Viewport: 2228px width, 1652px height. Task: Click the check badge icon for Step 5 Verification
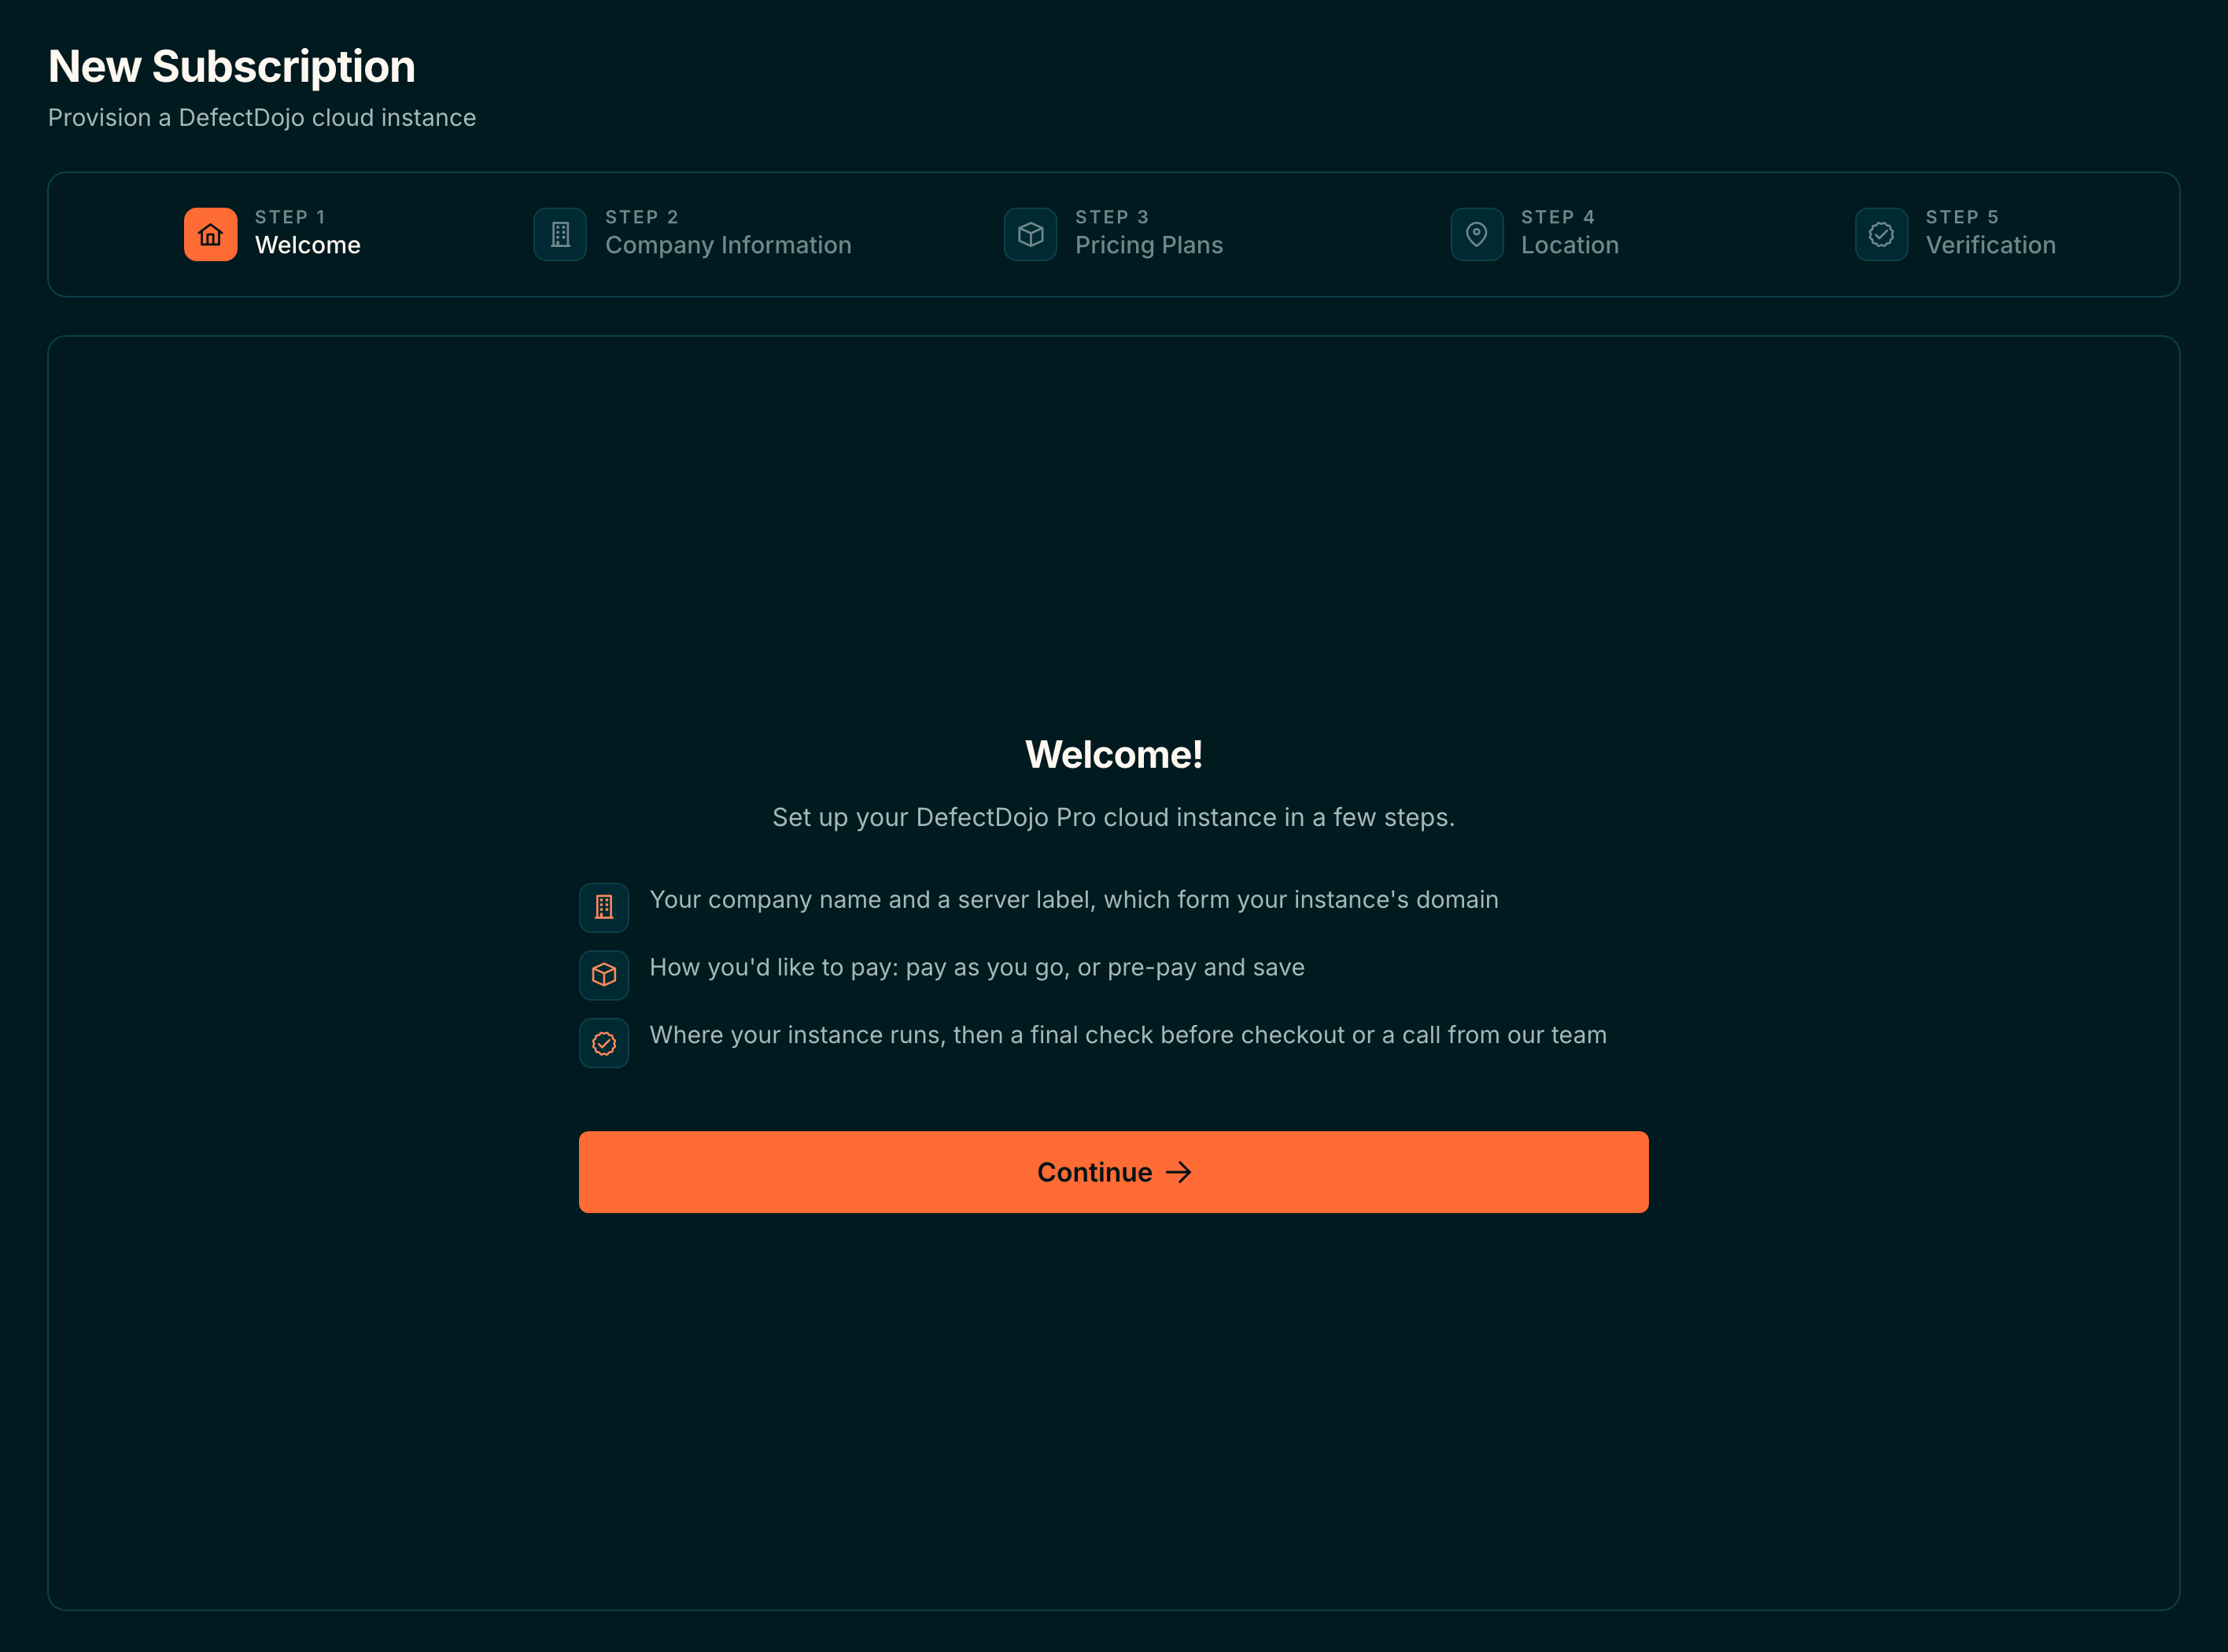[1881, 234]
